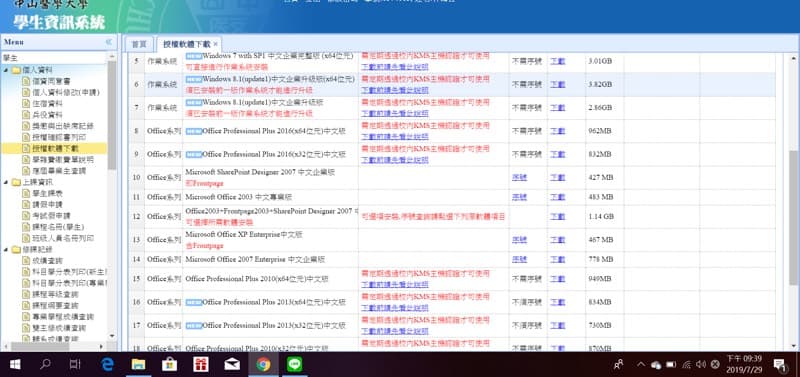
Task: Click the Menu tree horizontal scrollbar
Action: click(40, 346)
